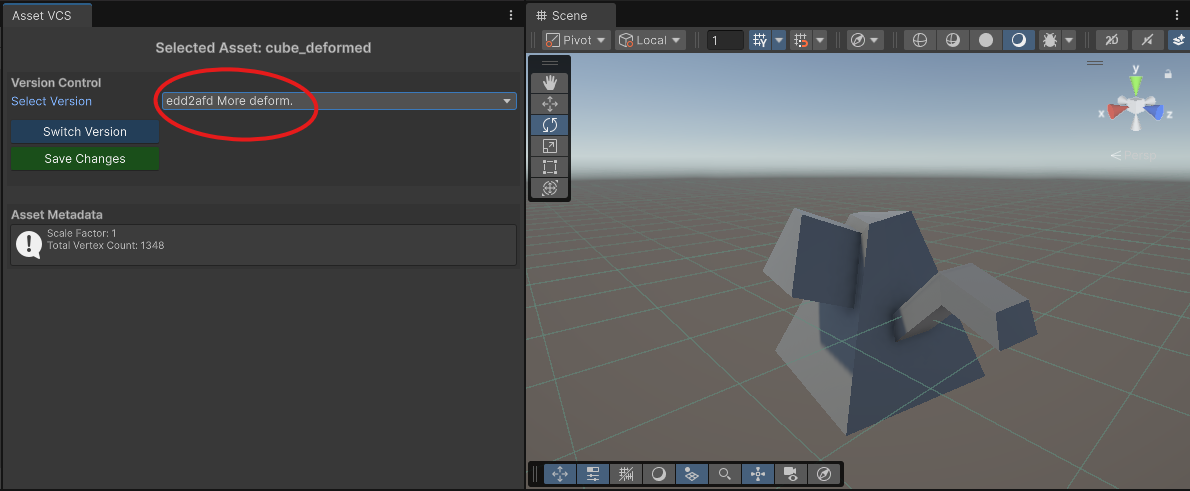Viewport: 1190px width, 491px height.
Task: Toggle grid snapping in Scene toolbar
Action: pos(800,40)
